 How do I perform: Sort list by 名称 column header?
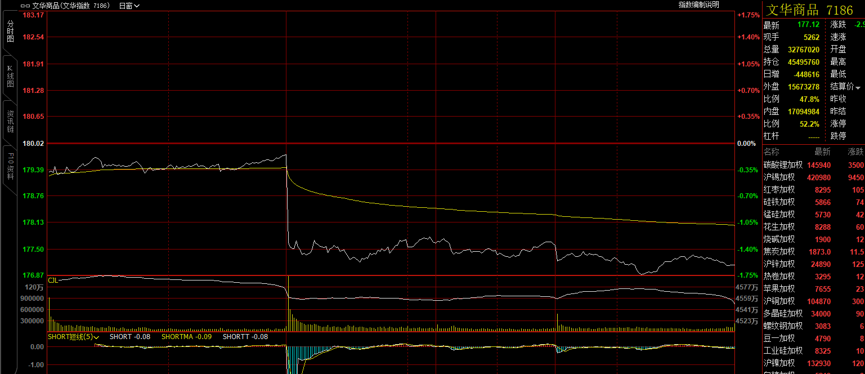click(x=771, y=152)
